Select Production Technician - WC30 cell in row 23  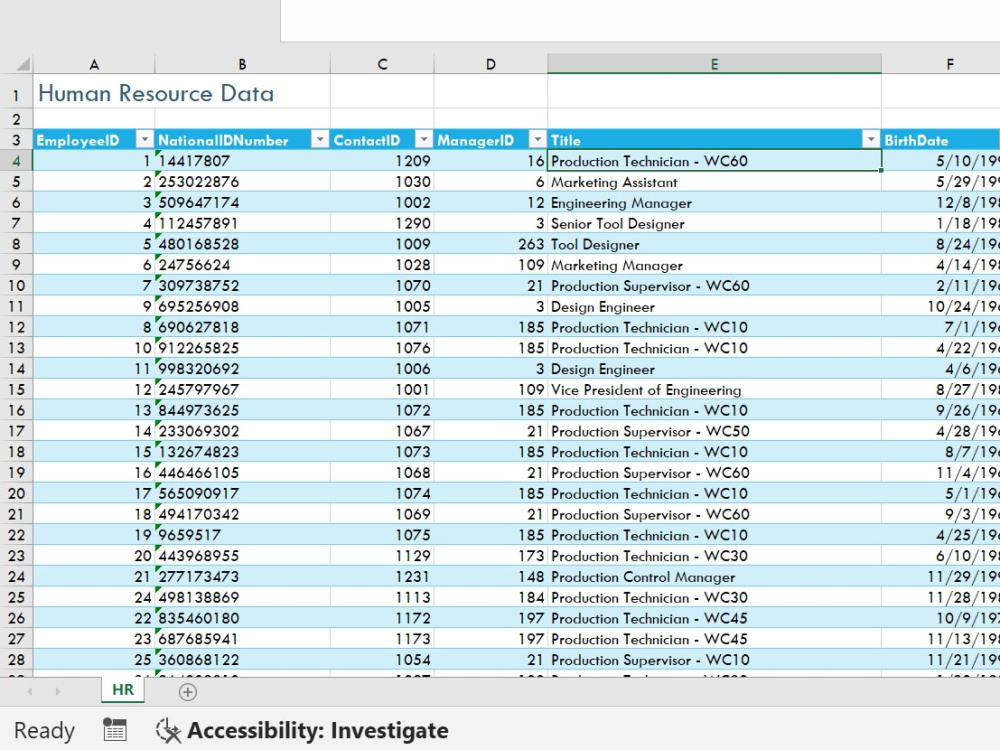pyautogui.click(x=714, y=555)
